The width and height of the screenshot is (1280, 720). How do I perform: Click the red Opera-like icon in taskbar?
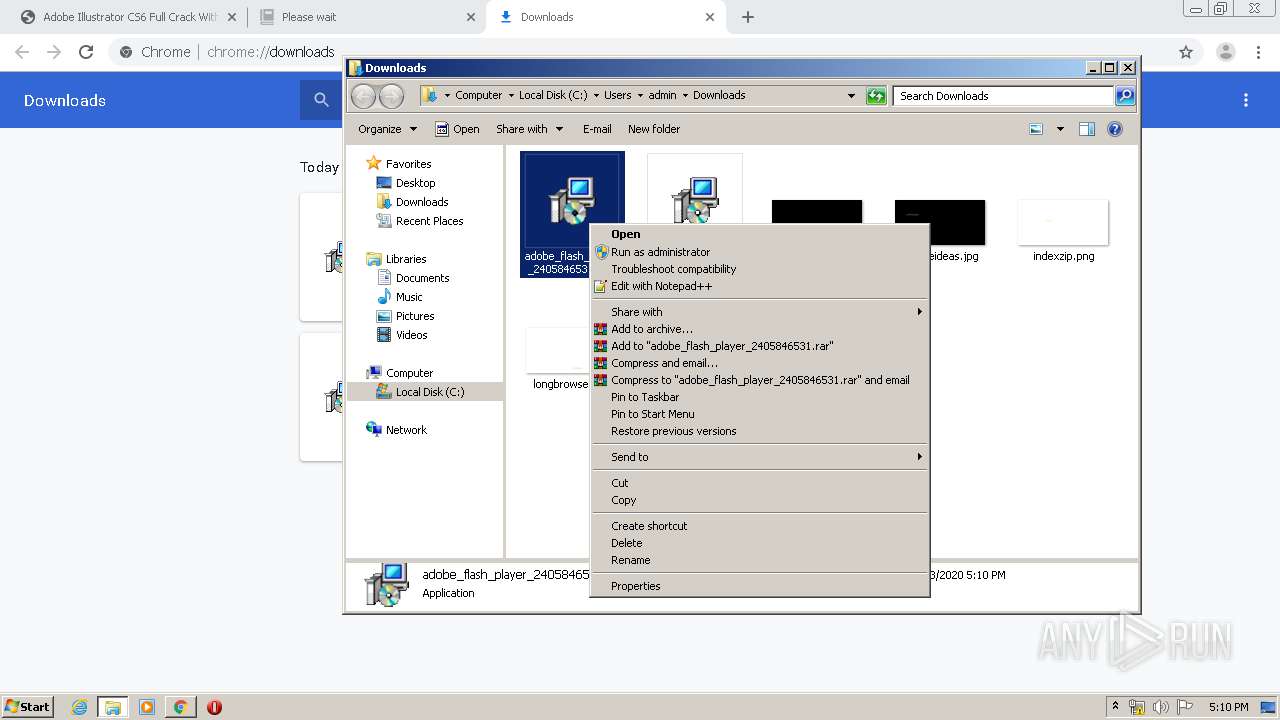[214, 707]
